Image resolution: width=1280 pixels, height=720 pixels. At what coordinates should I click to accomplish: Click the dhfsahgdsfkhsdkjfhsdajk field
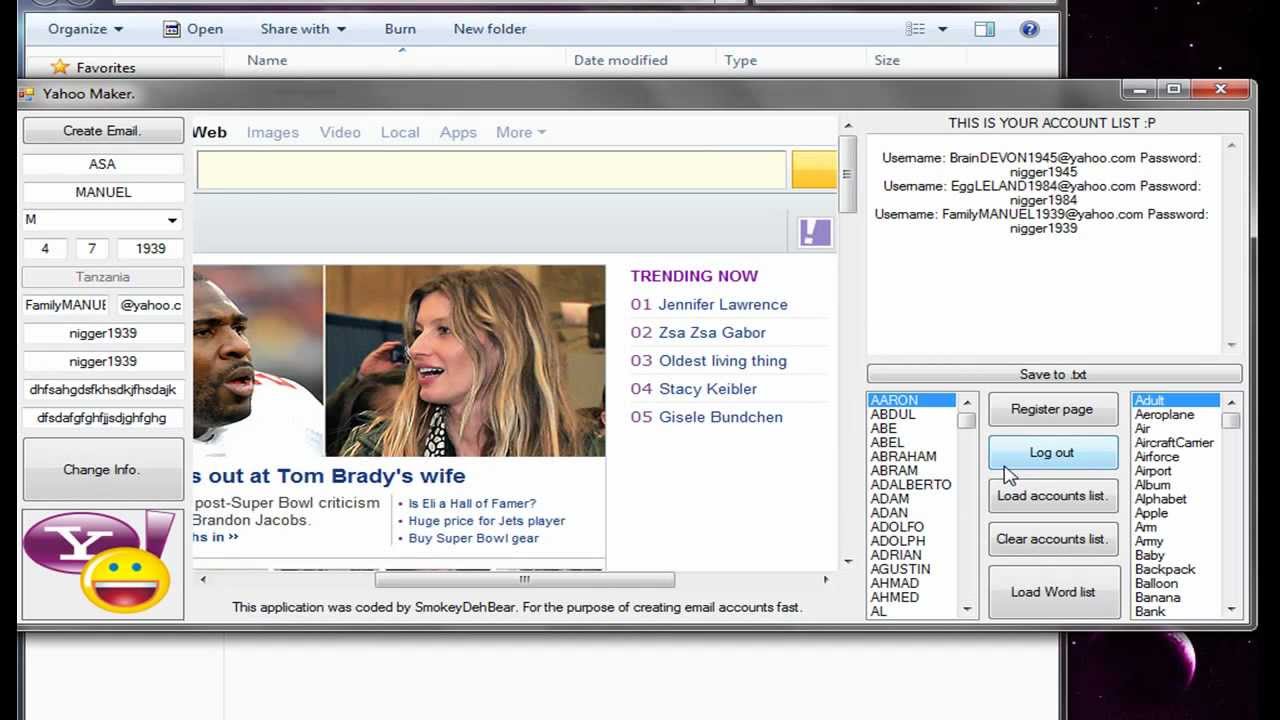pyautogui.click(x=102, y=390)
